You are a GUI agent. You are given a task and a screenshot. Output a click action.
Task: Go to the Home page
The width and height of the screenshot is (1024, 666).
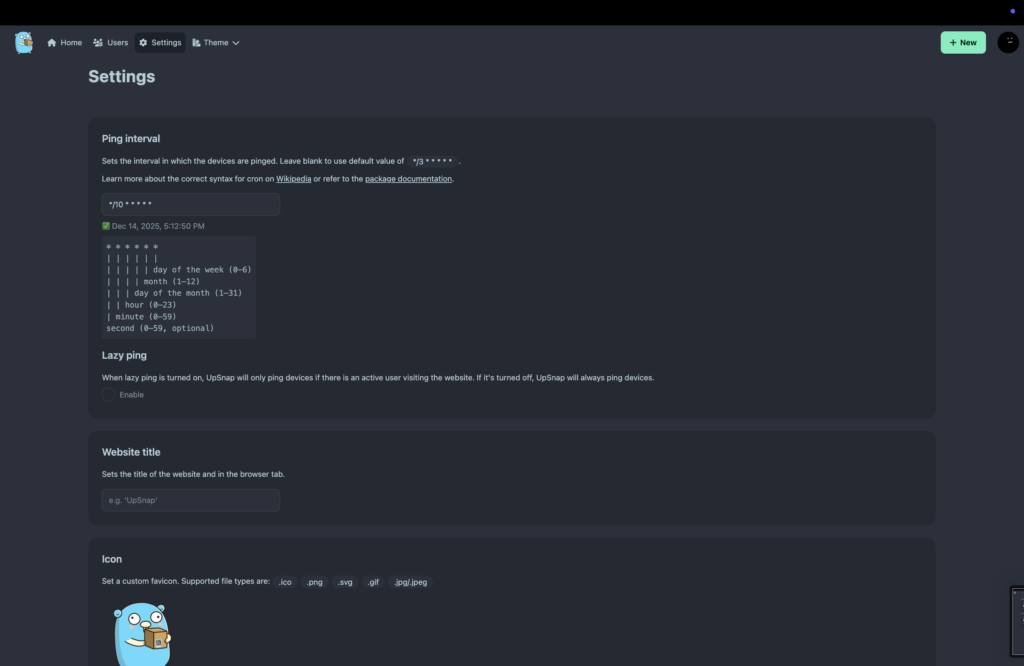click(70, 43)
